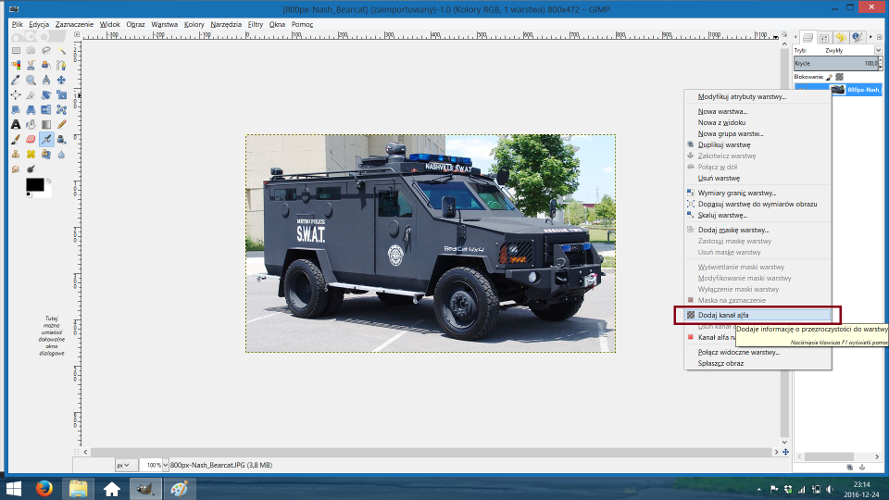The height and width of the screenshot is (500, 889).
Task: Open File Explorer from the taskbar
Action: (x=78, y=489)
